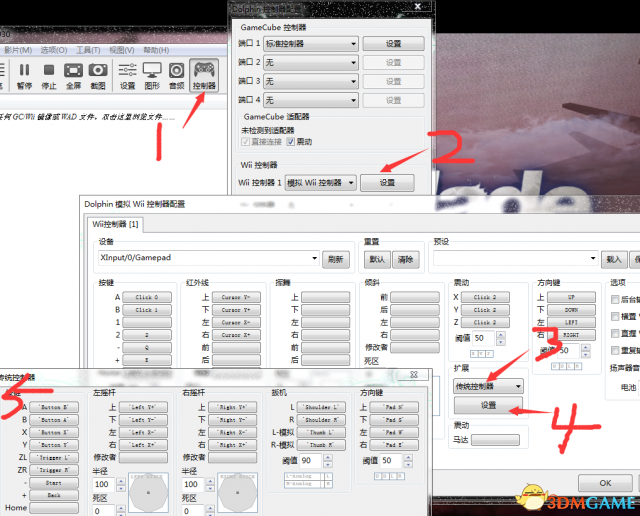The height and width of the screenshot is (516, 640).
Task: Enable the 横置 sideways option checkbox
Action: pos(615,316)
